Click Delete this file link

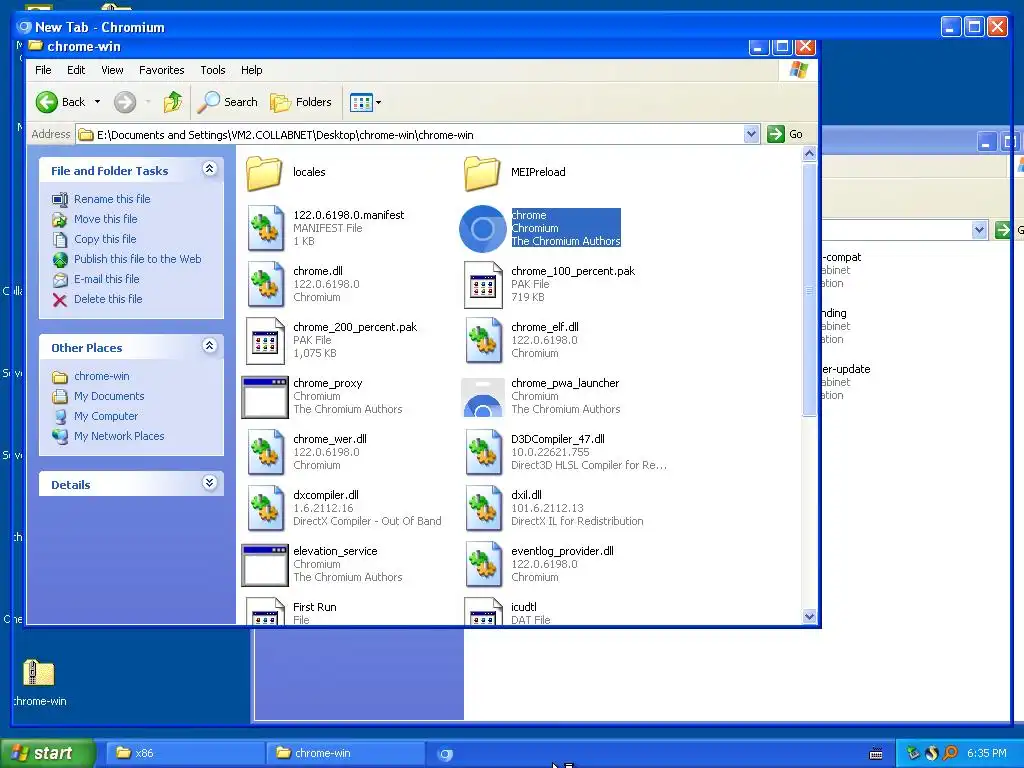point(108,298)
